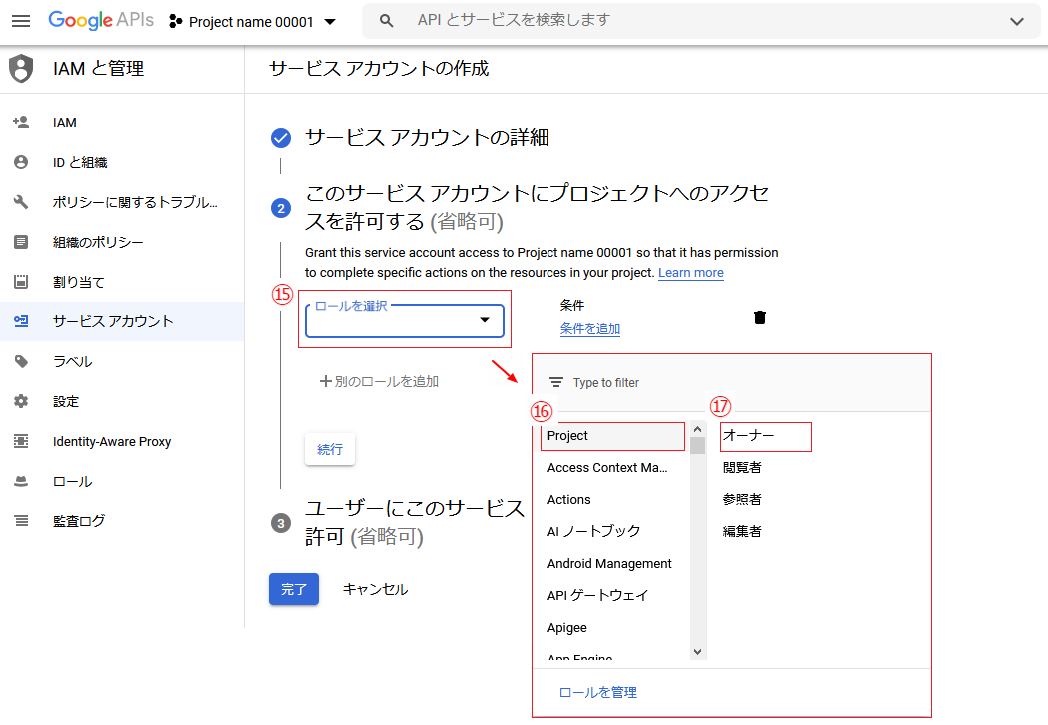
Task: Select サービス アカウント in the sidebar
Action: [x=113, y=322]
